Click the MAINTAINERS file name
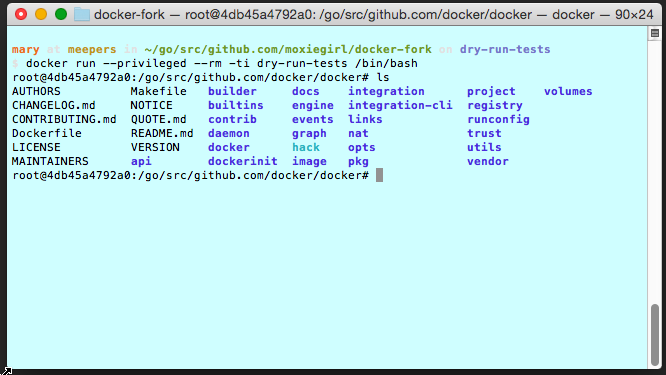Screen dimensions: 666x375 point(50,161)
